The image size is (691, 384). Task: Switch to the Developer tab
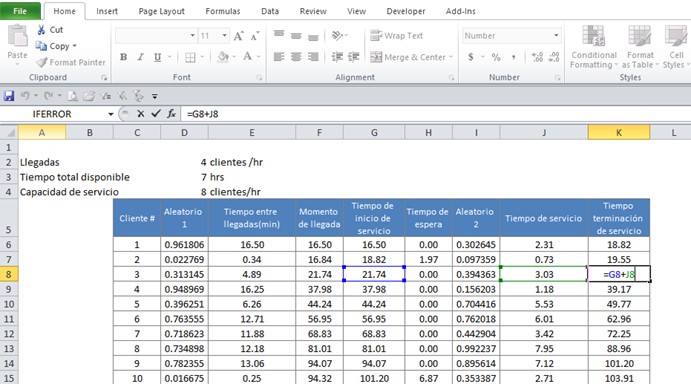click(406, 11)
